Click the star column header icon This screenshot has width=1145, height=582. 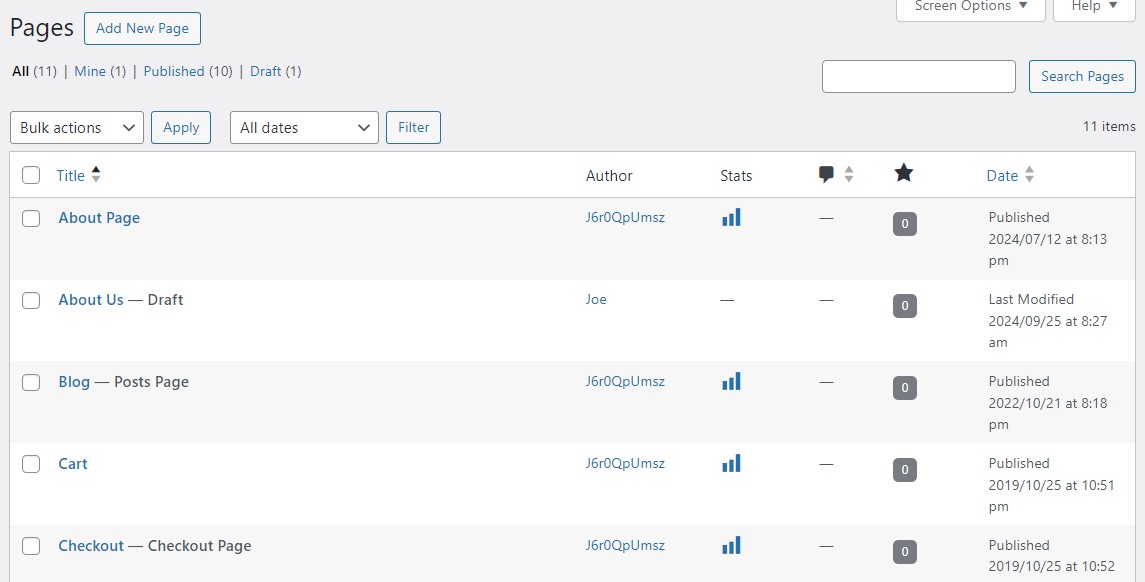904,173
